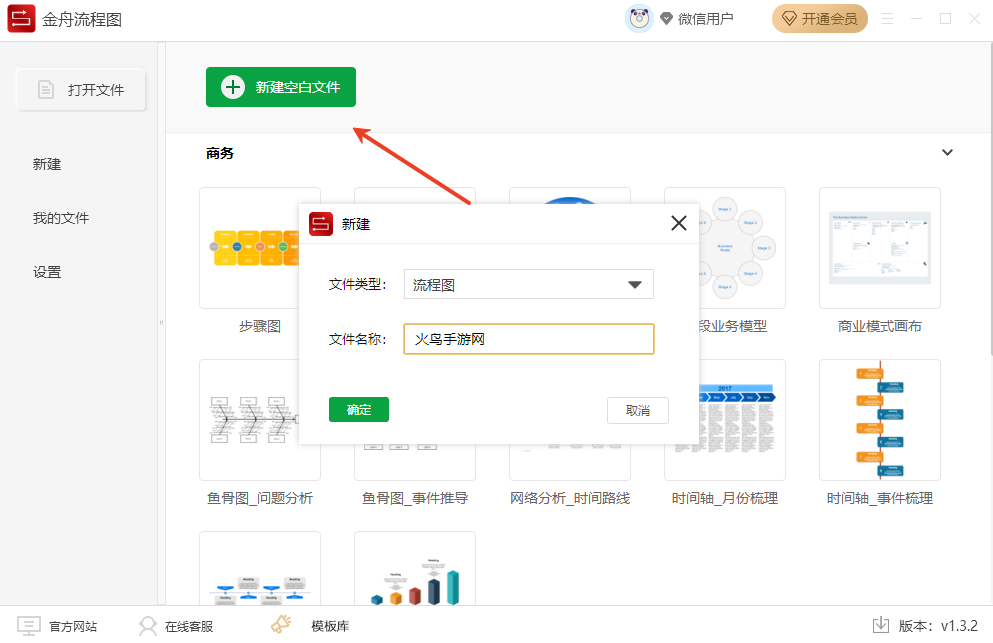
Task: Click the 打开文件 button
Action: 81,89
